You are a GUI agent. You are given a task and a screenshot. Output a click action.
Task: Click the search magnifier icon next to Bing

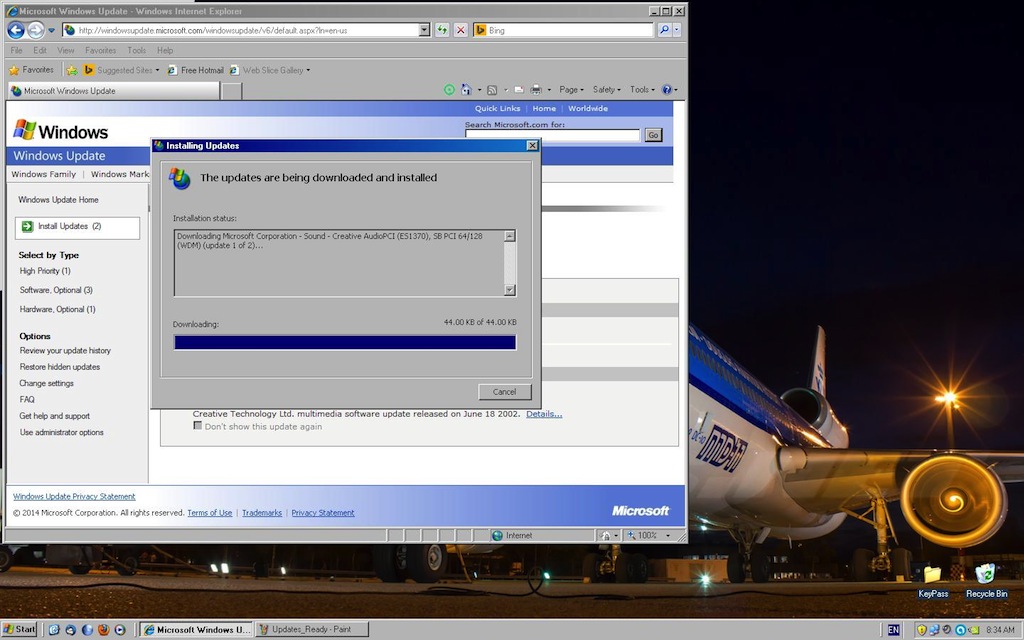[664, 30]
